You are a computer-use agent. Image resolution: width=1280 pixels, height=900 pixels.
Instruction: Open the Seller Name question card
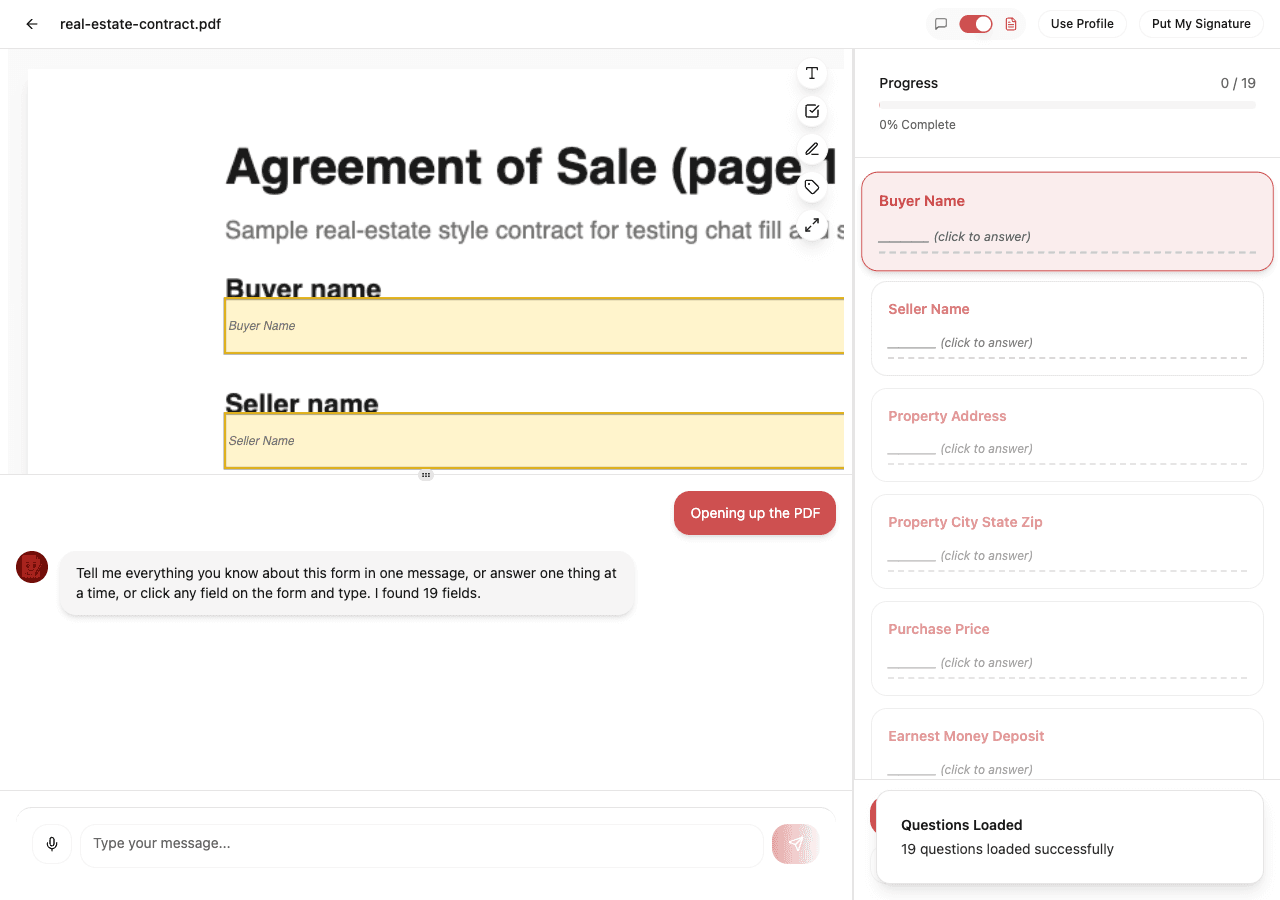pyautogui.click(x=1067, y=328)
